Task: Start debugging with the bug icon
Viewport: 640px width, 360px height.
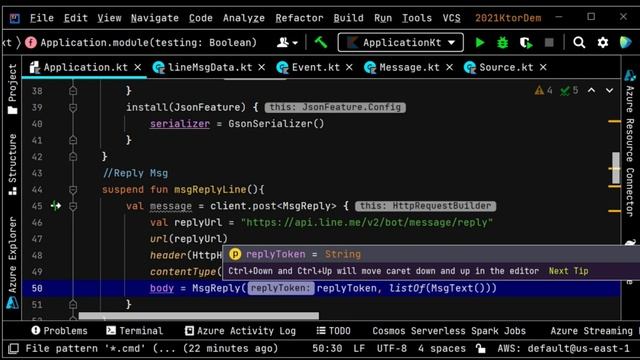Action: tap(502, 42)
